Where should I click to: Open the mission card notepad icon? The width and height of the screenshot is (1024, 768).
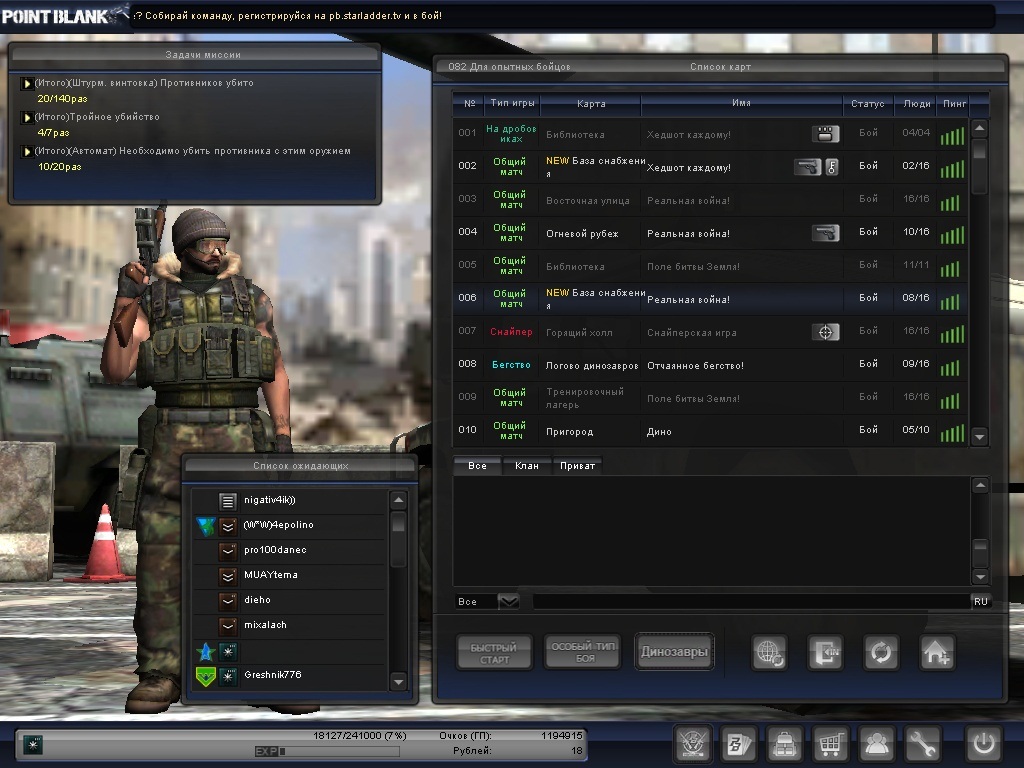pos(738,744)
